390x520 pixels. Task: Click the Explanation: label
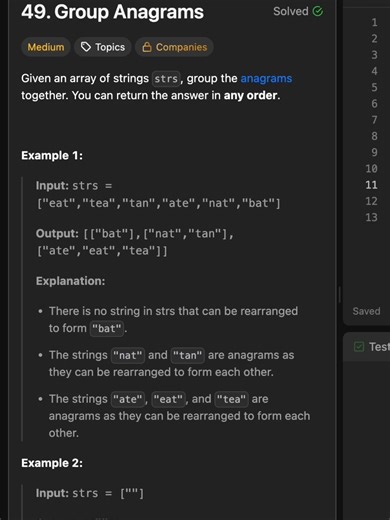pyautogui.click(x=70, y=281)
